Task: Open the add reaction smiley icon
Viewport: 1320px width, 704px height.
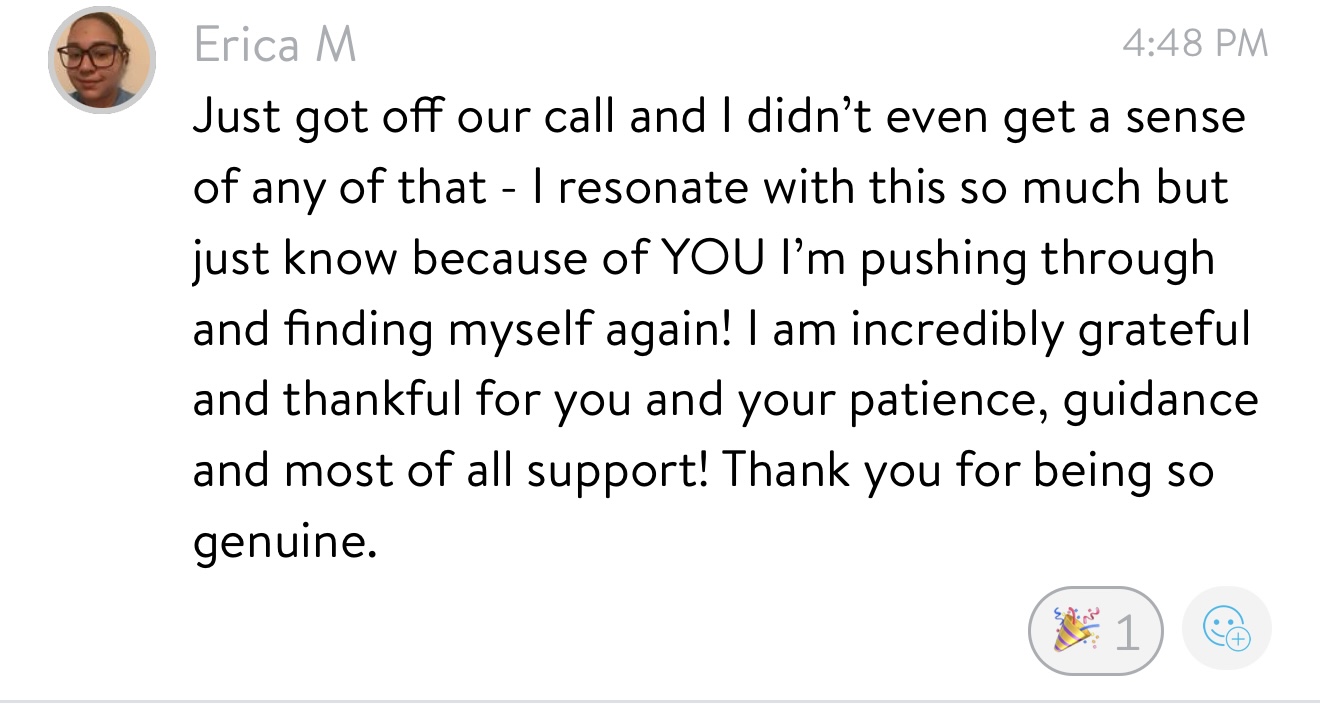Action: [1226, 631]
